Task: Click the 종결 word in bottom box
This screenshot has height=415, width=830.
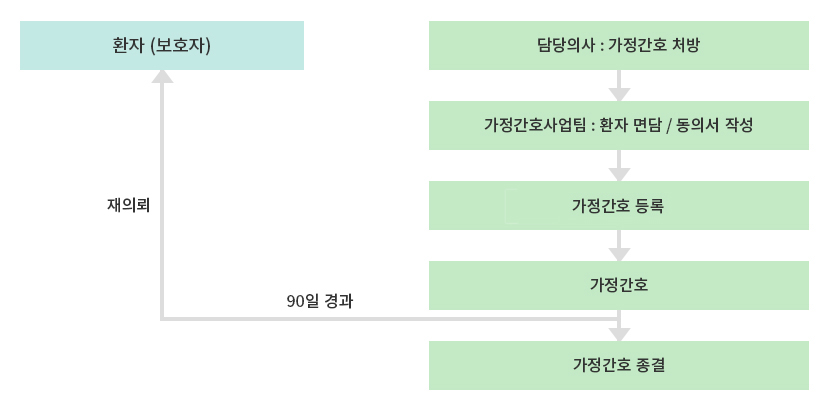Action: (x=651, y=366)
